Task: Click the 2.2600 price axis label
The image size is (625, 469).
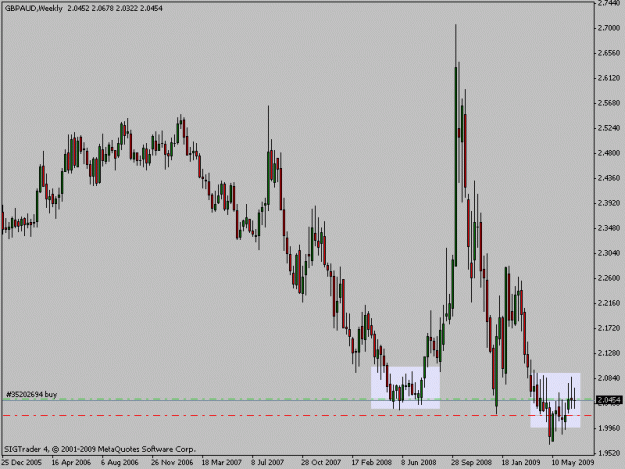Action: (x=609, y=278)
